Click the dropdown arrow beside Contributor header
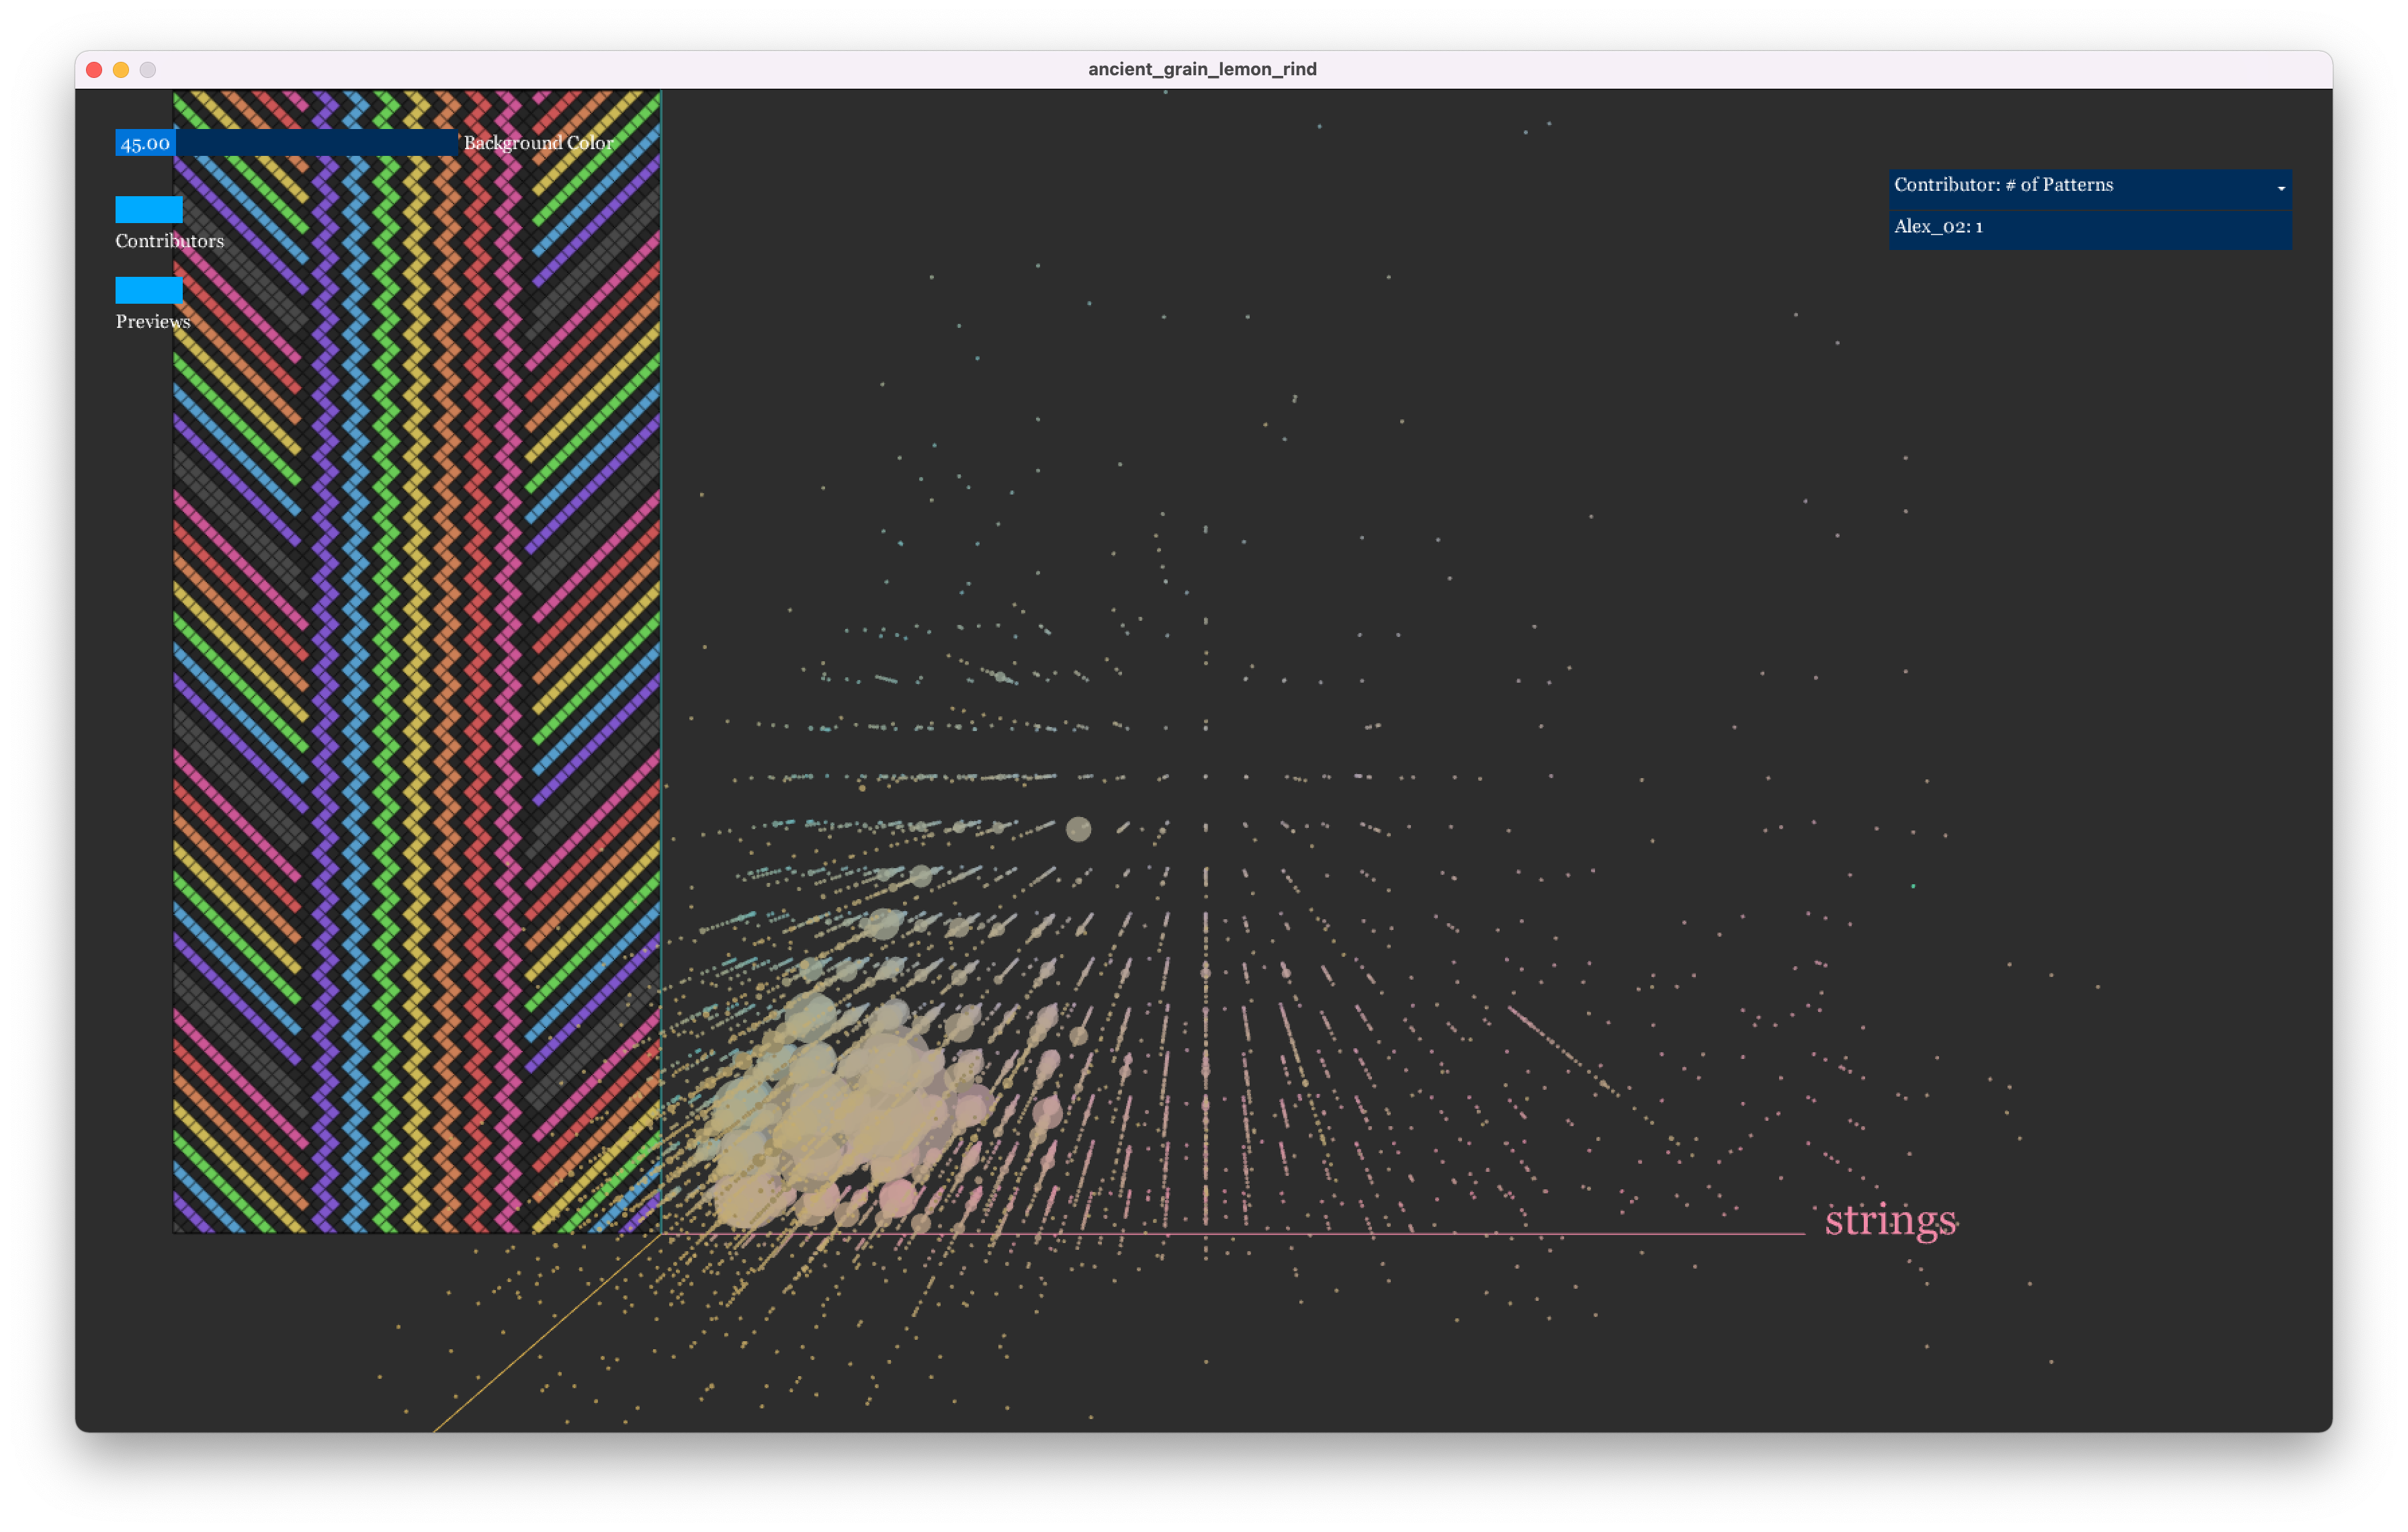This screenshot has height=1532, width=2408. point(2281,188)
